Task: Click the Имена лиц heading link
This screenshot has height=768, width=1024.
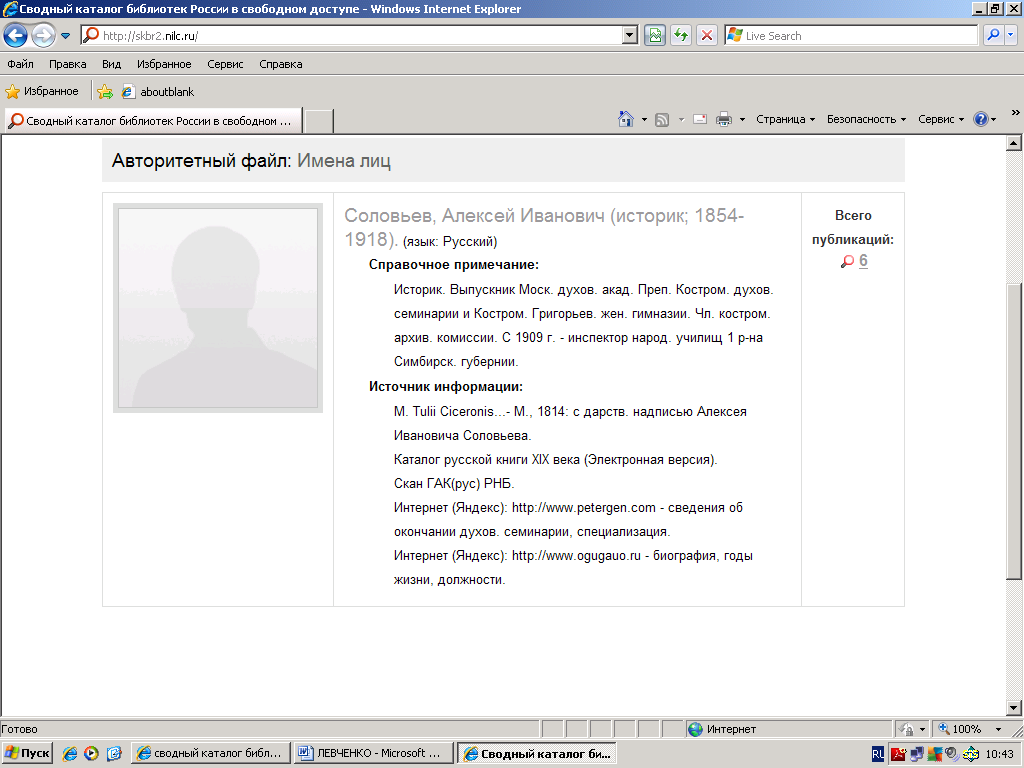Action: (x=344, y=161)
